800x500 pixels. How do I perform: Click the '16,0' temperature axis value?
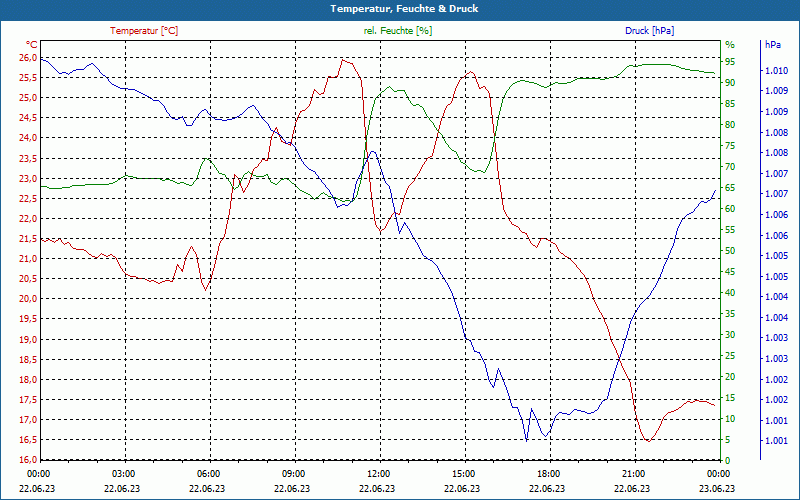coord(28,460)
